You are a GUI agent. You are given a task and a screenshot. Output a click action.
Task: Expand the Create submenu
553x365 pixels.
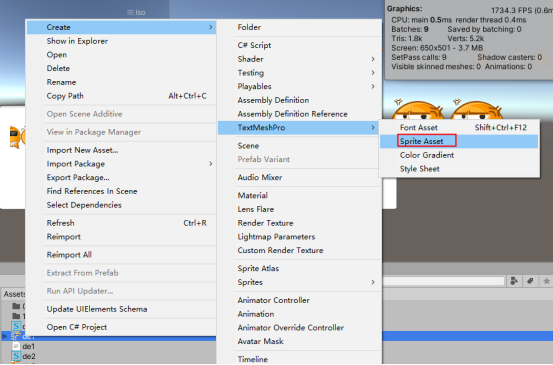coord(122,27)
